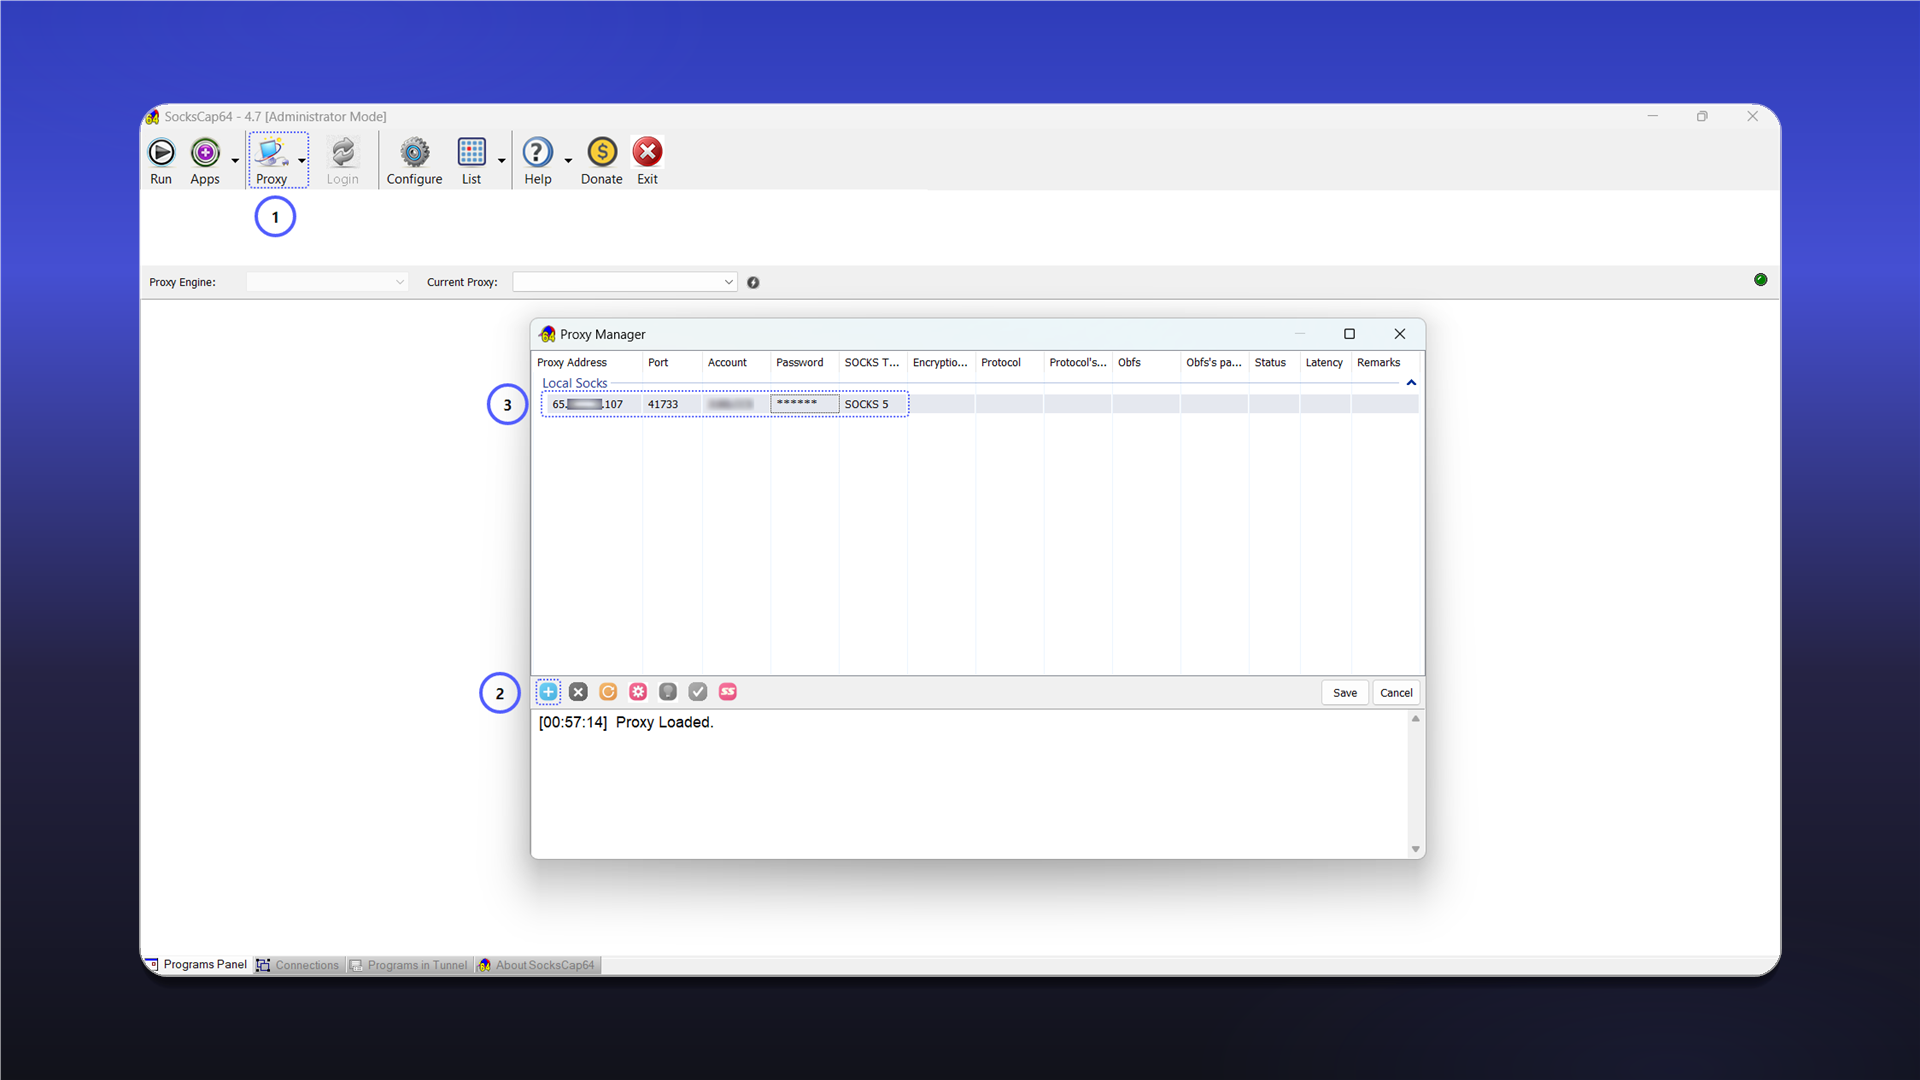
Task: Click the Password column header
Action: 805,363
